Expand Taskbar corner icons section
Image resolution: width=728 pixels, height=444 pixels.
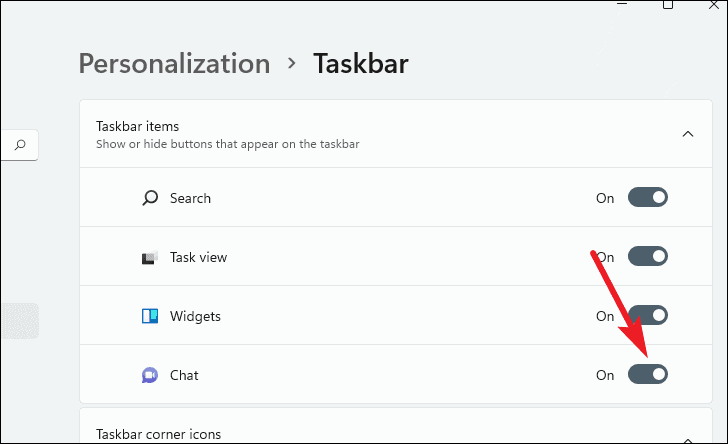688,440
